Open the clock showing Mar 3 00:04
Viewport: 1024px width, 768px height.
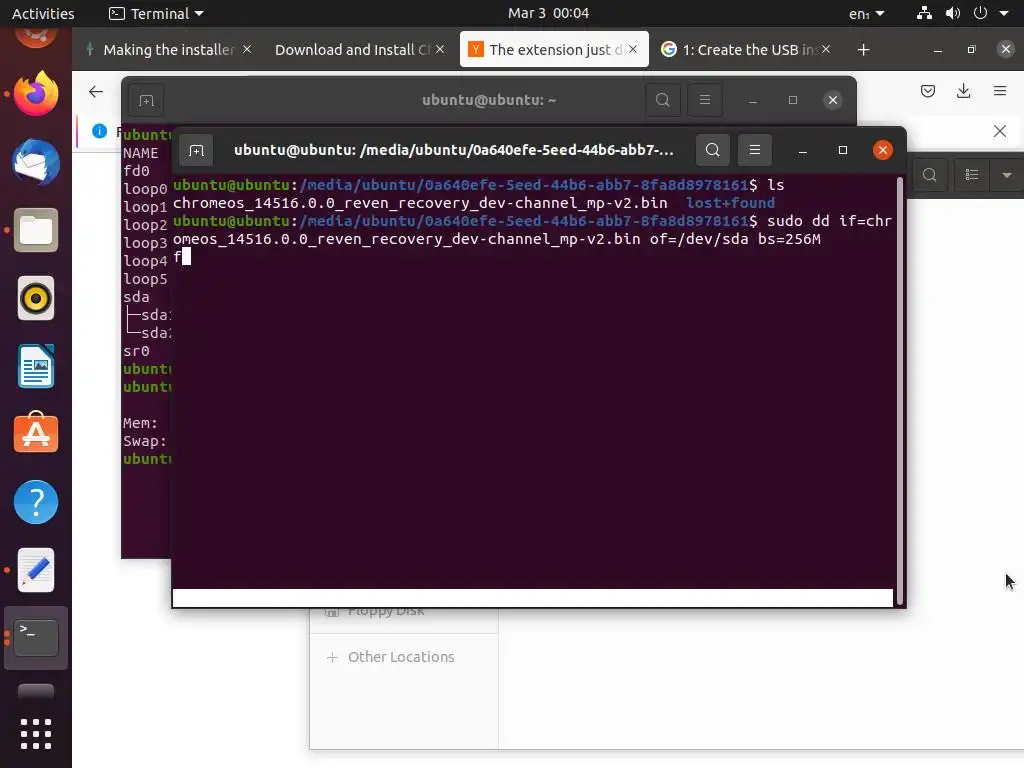pyautogui.click(x=549, y=13)
